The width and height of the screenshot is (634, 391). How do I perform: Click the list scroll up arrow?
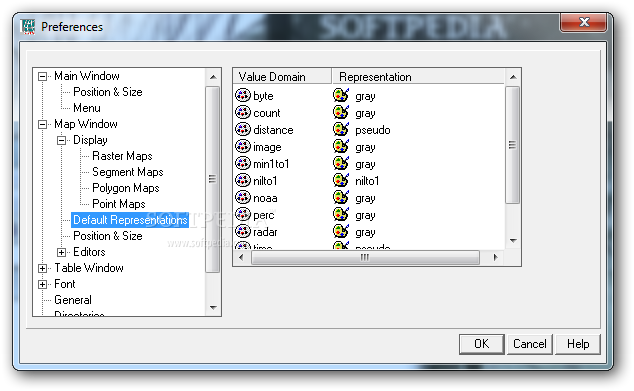(513, 77)
